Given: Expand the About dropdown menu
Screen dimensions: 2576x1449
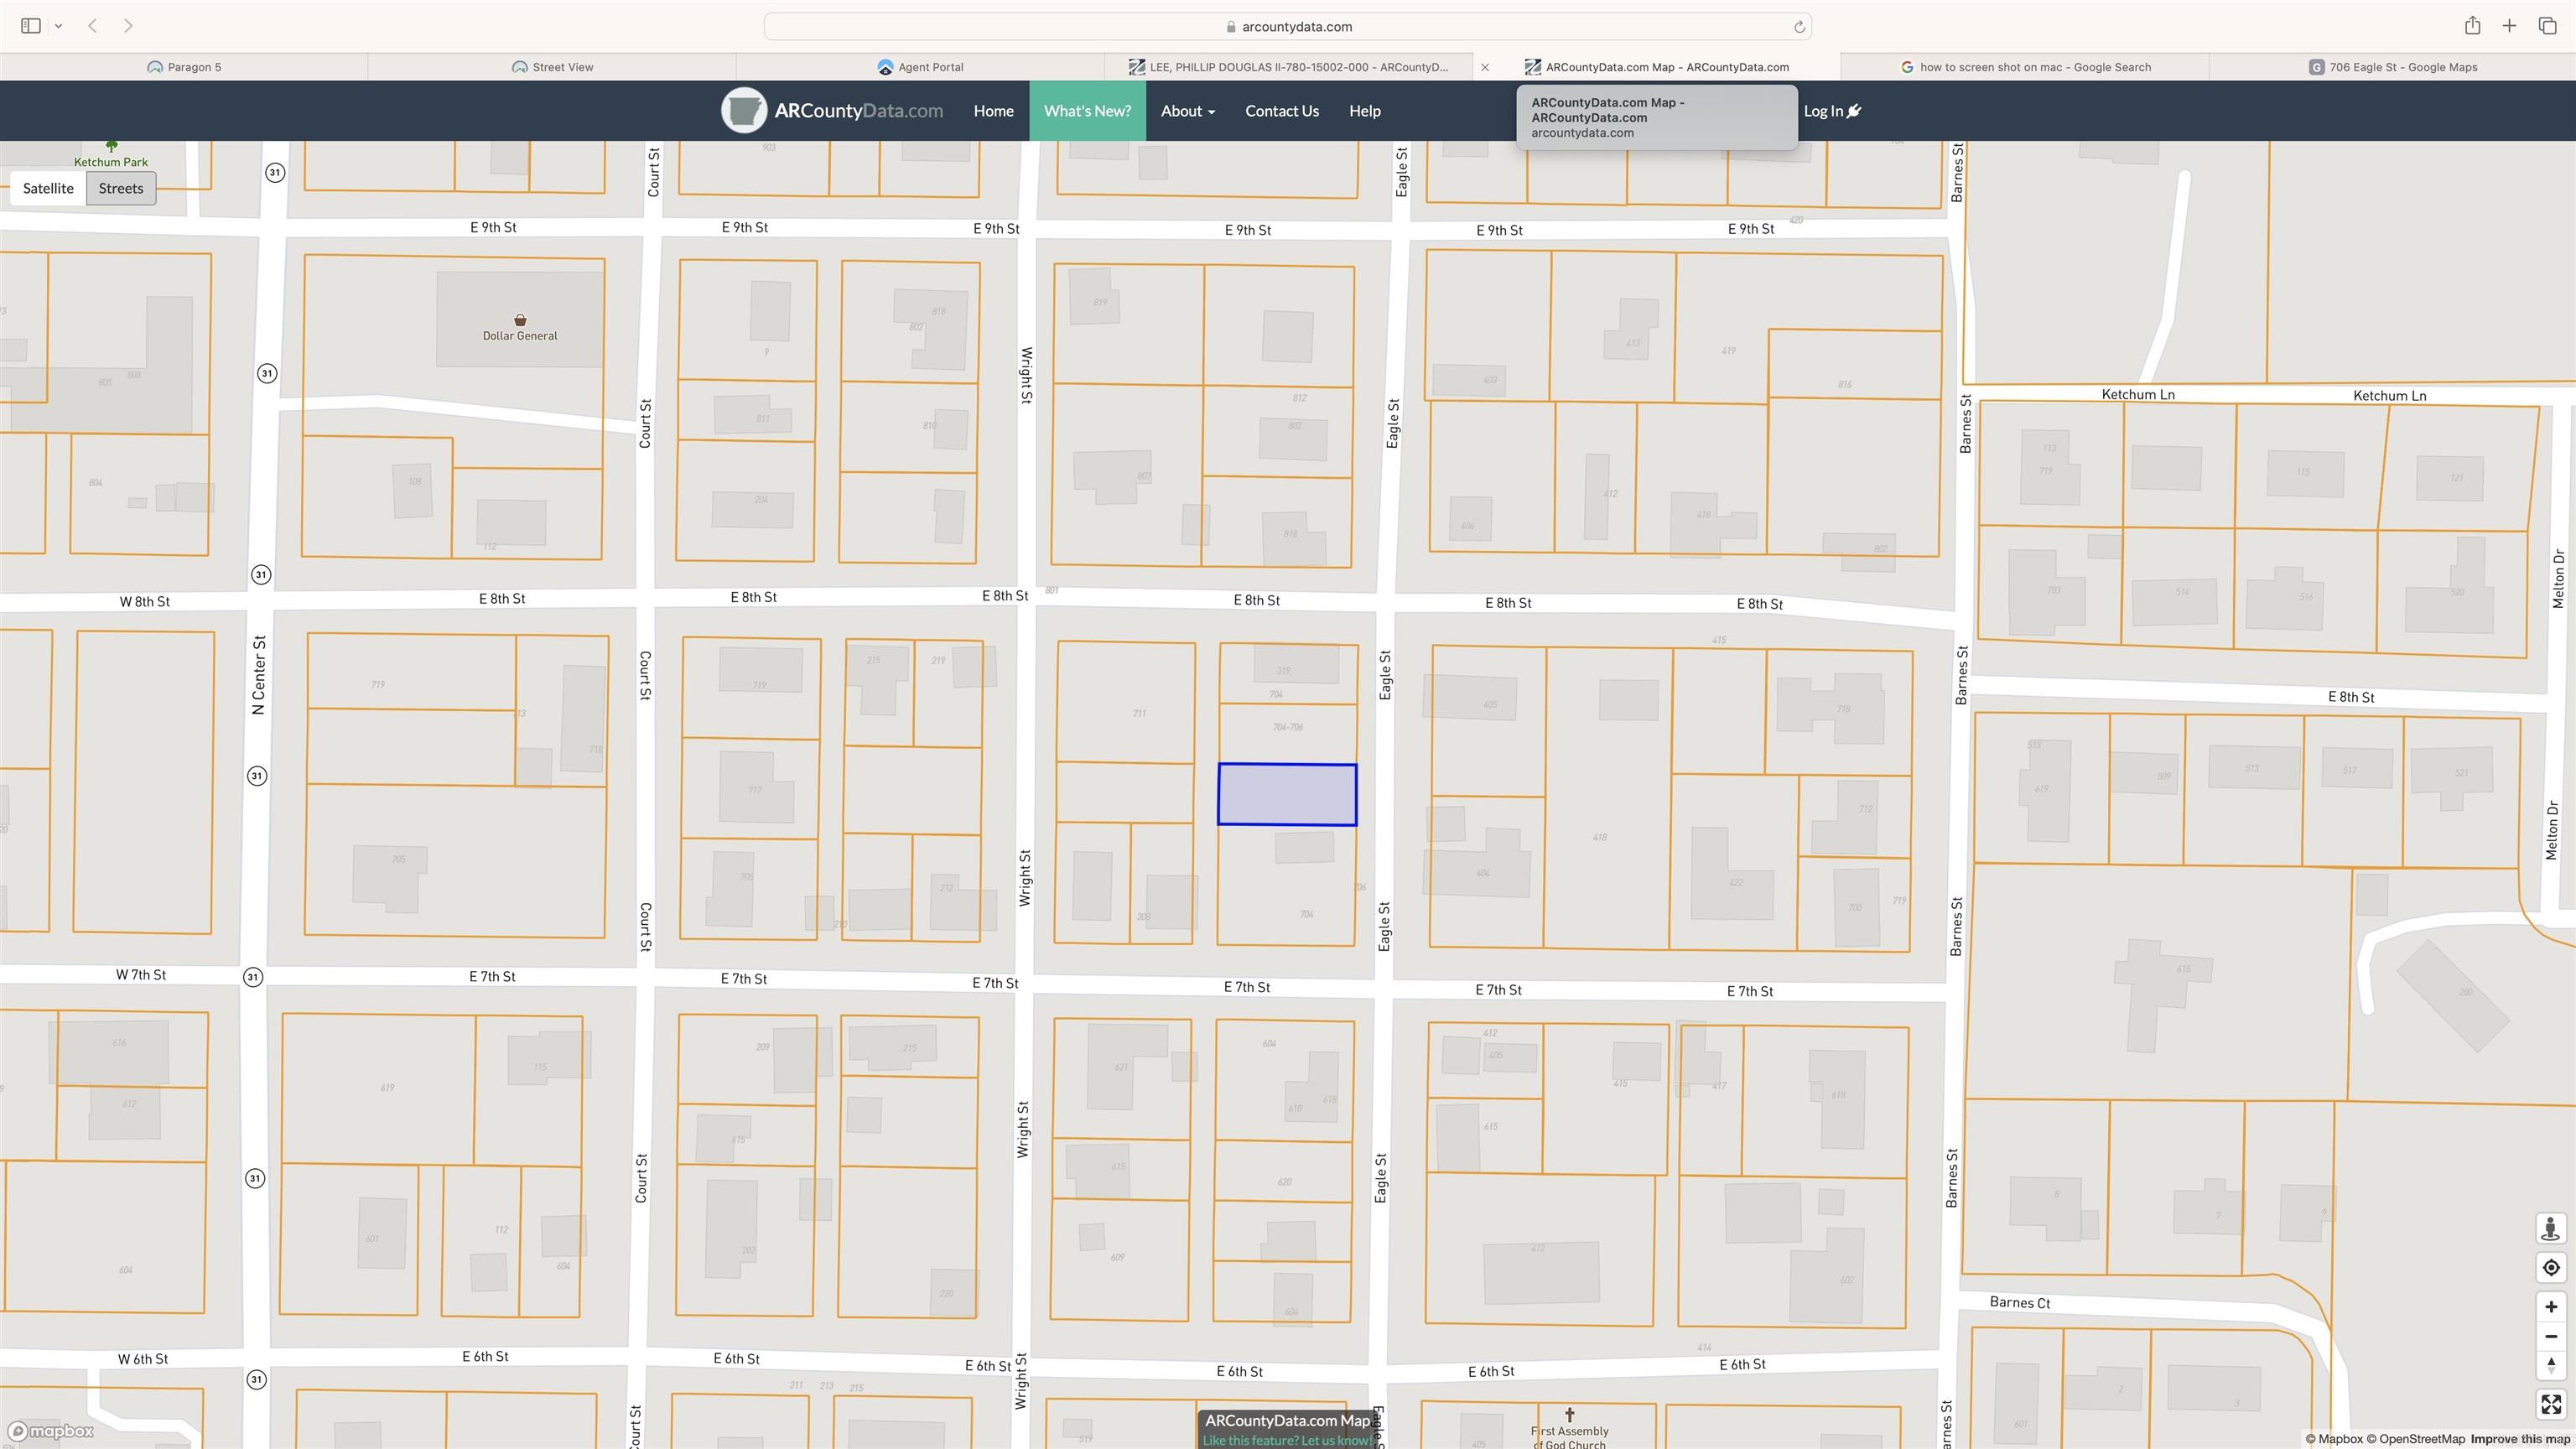Looking at the screenshot, I should pyautogui.click(x=1187, y=111).
